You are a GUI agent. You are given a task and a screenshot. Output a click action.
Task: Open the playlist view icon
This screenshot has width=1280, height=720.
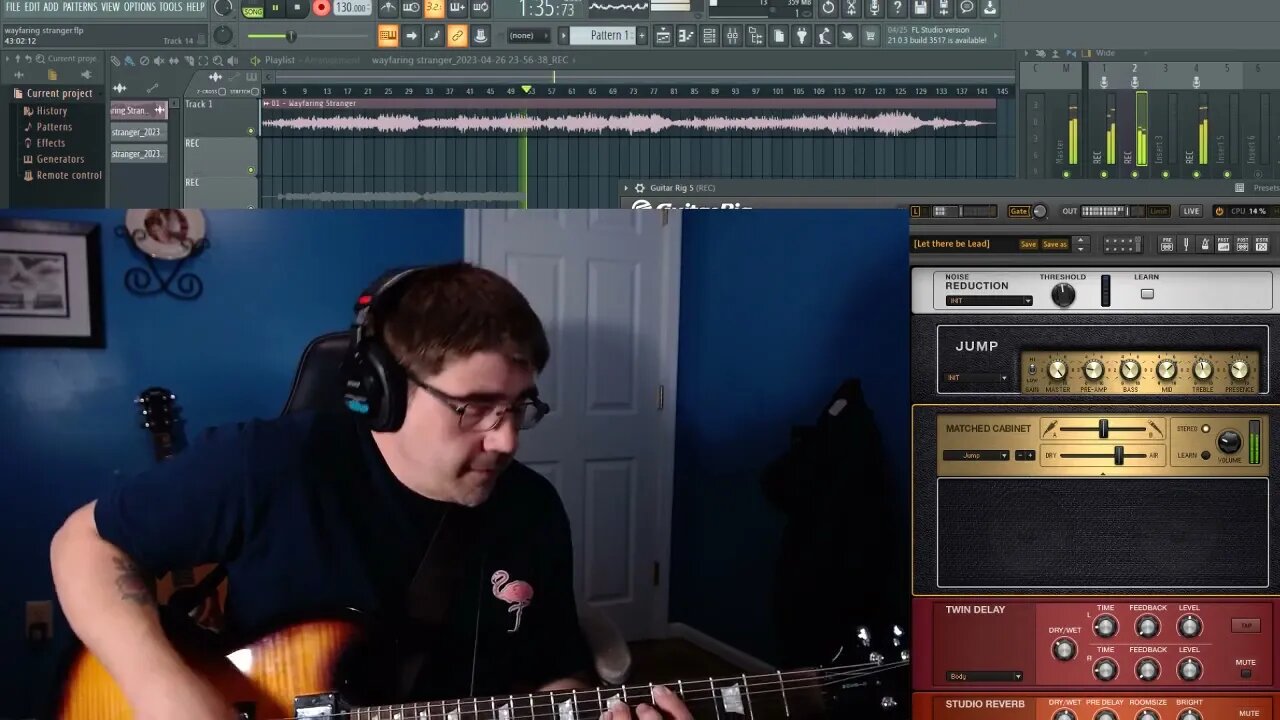coord(663,35)
